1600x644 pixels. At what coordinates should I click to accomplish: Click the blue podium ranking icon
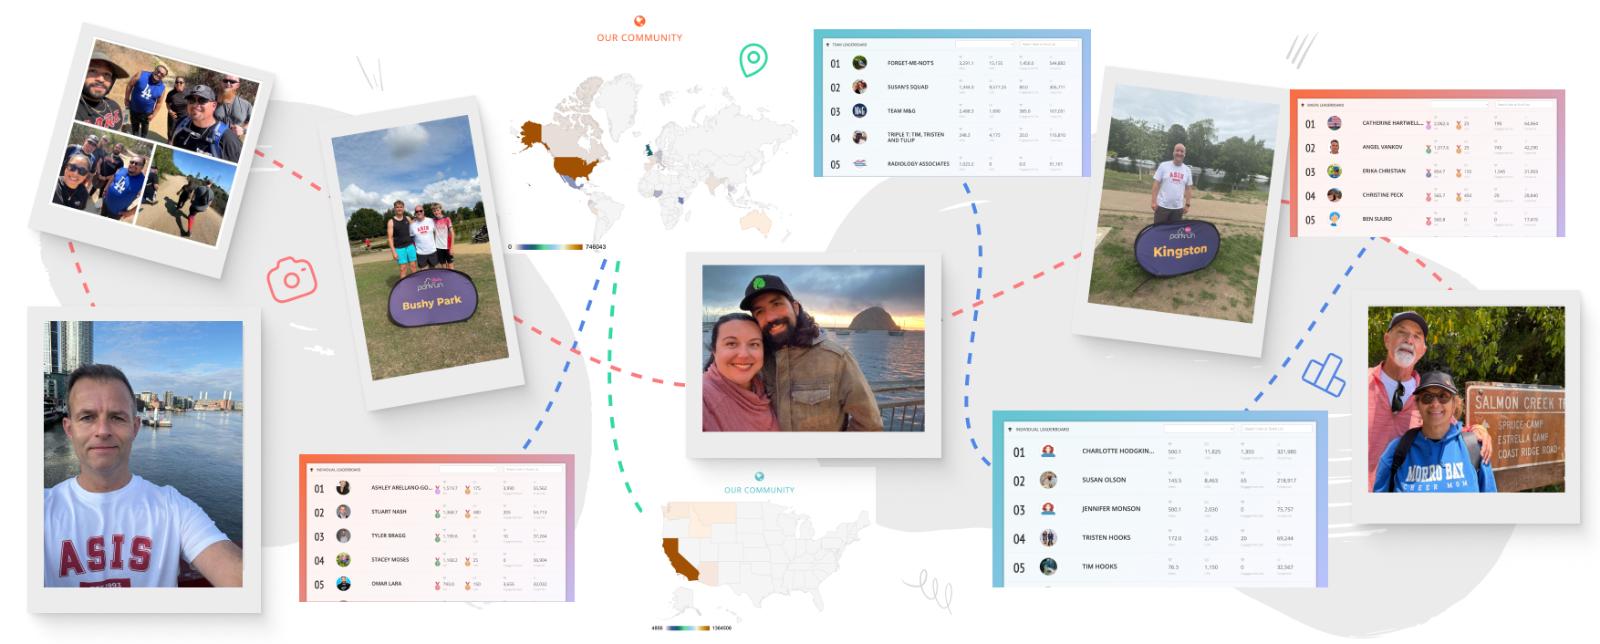click(1323, 375)
